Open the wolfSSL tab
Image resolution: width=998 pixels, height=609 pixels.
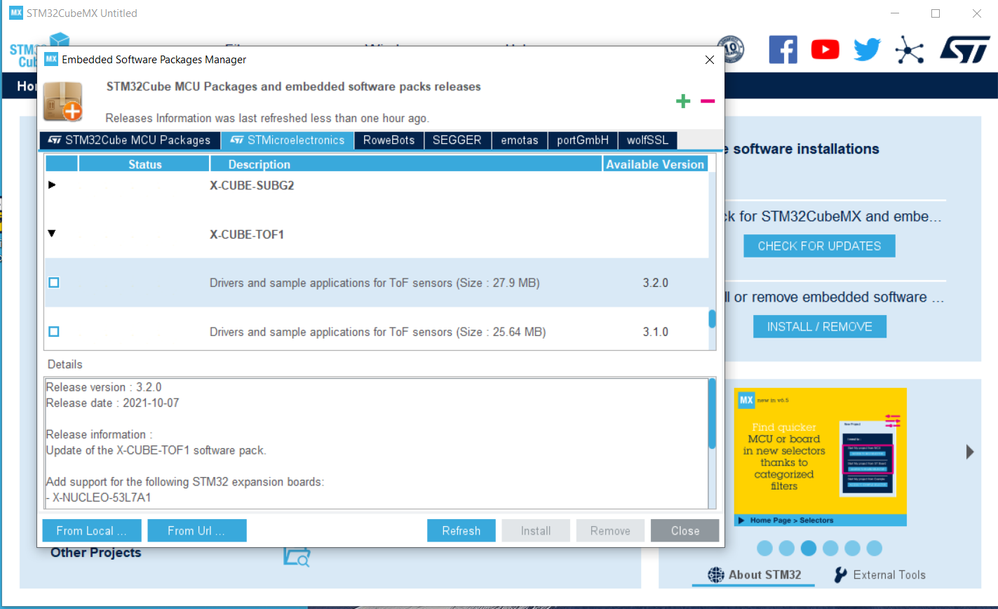tap(647, 140)
